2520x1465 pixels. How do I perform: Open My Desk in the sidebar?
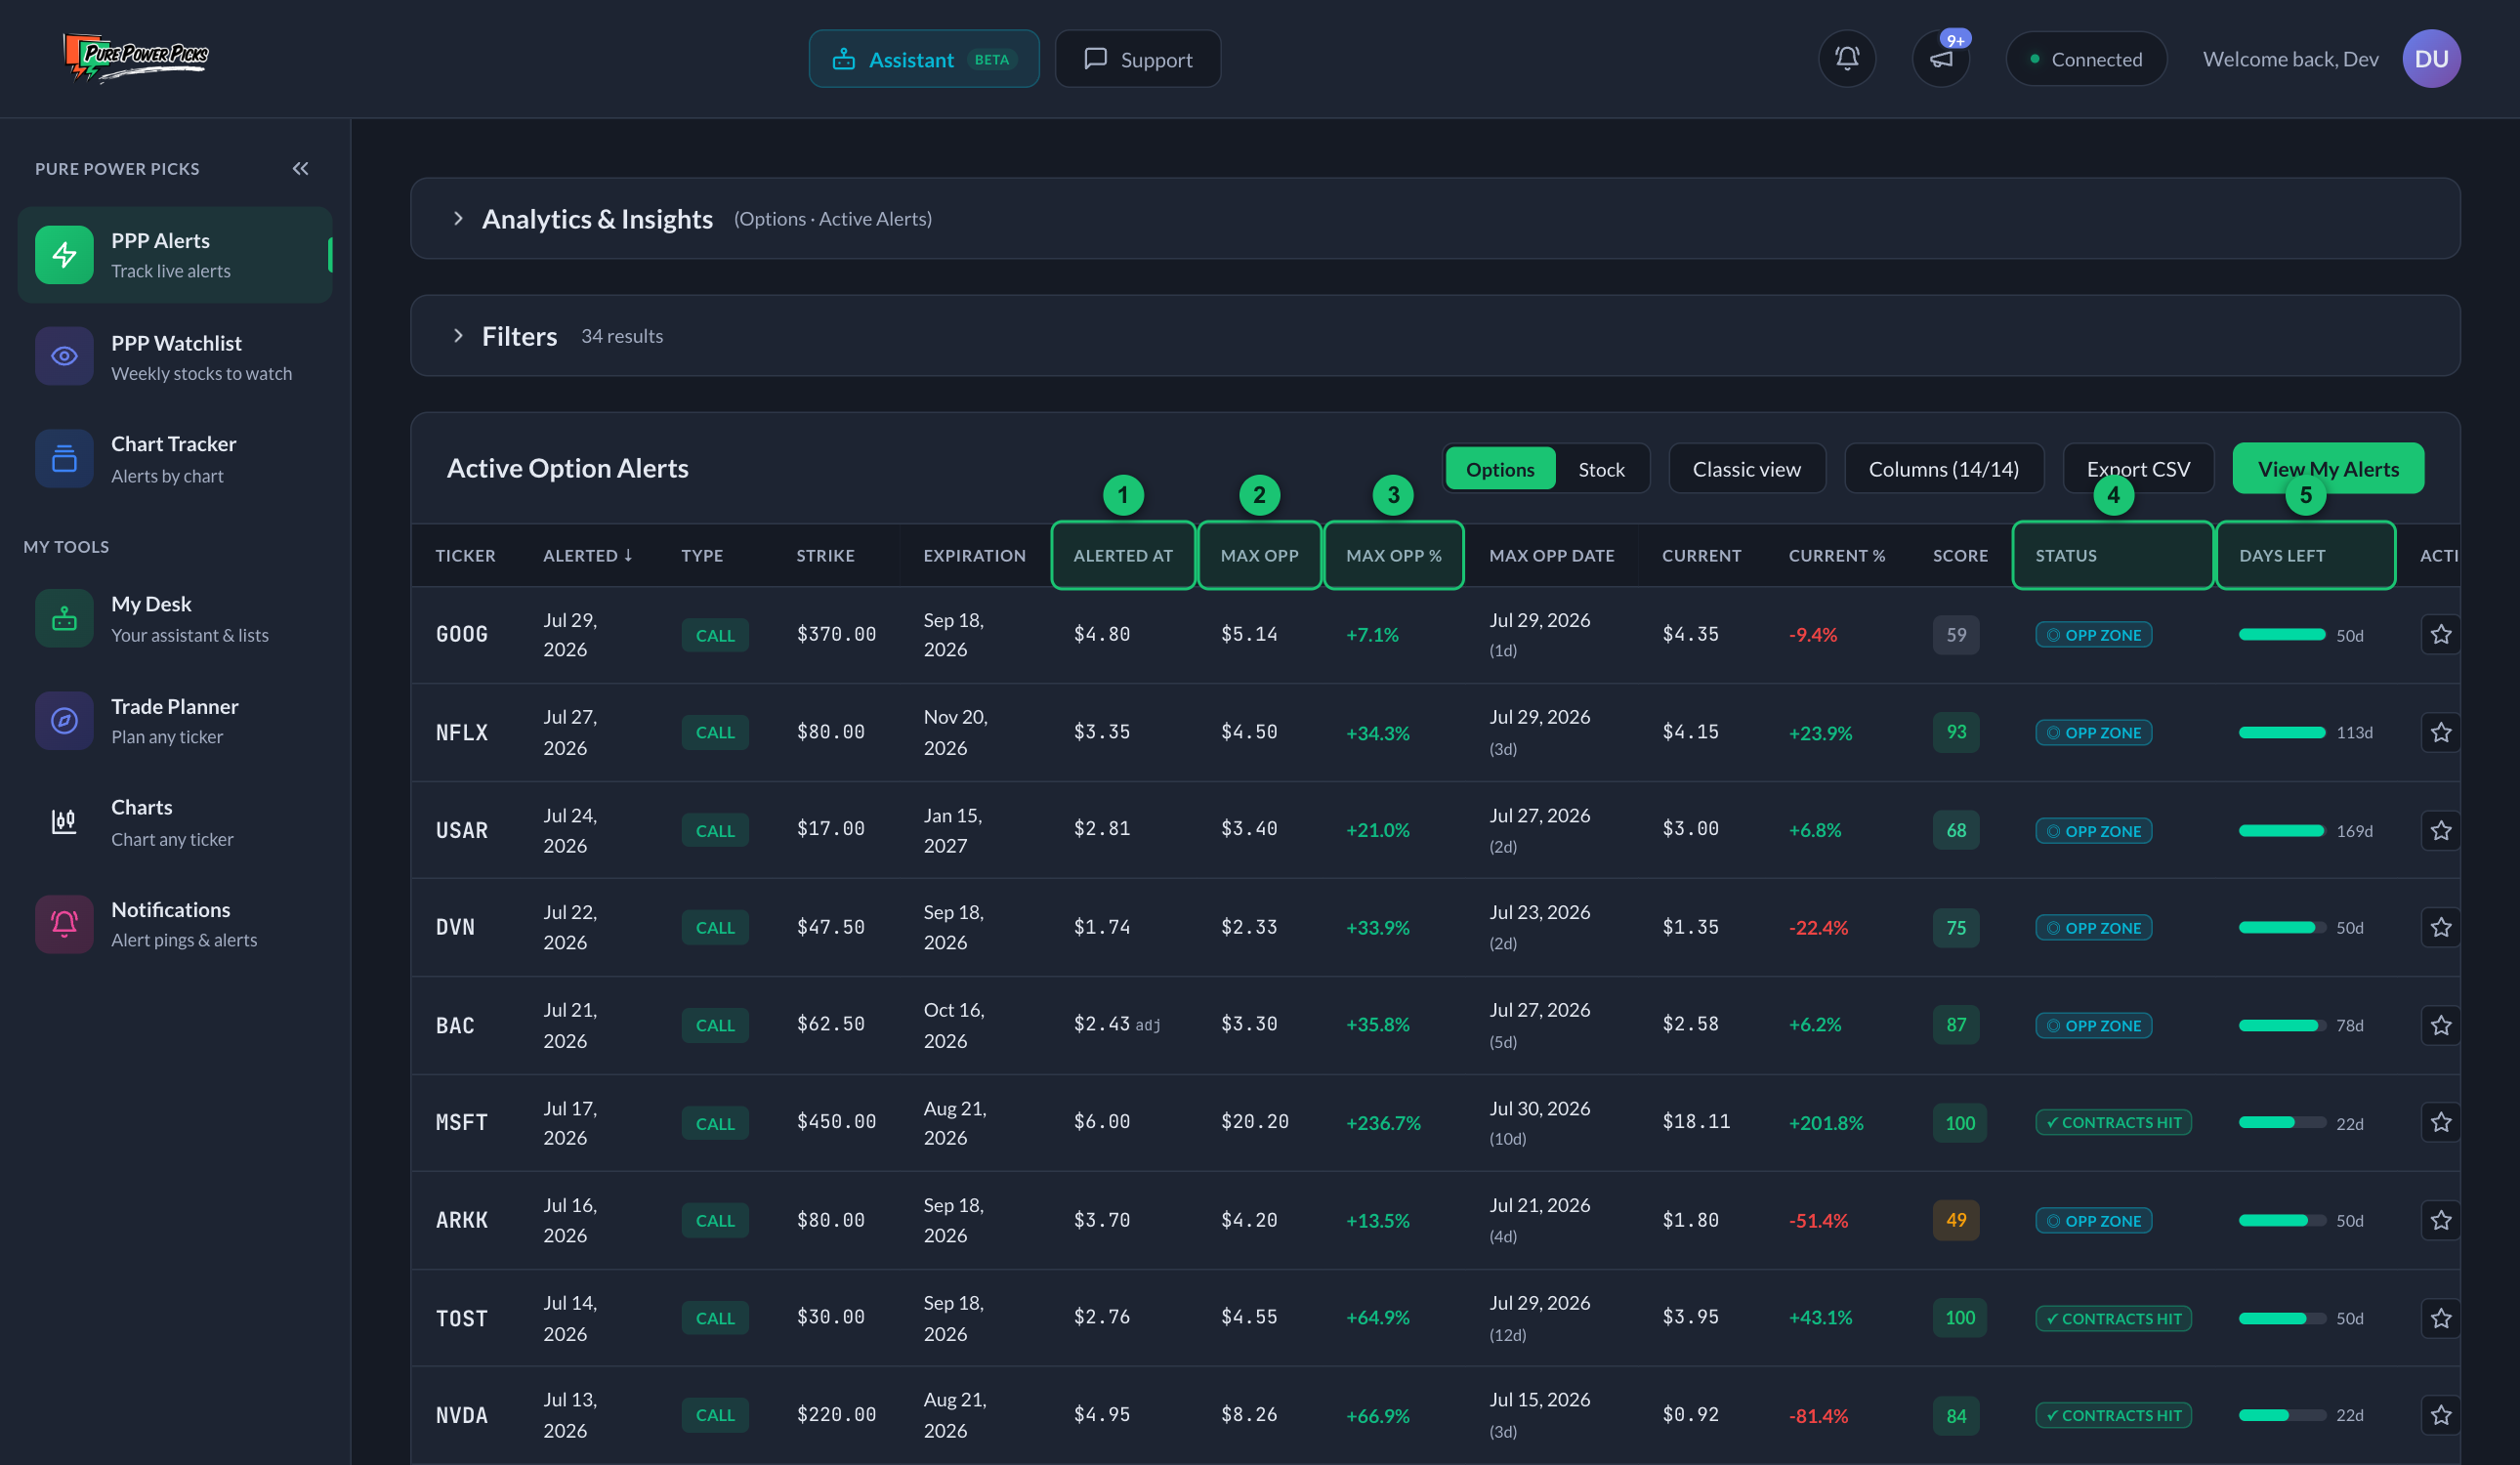click(x=175, y=619)
